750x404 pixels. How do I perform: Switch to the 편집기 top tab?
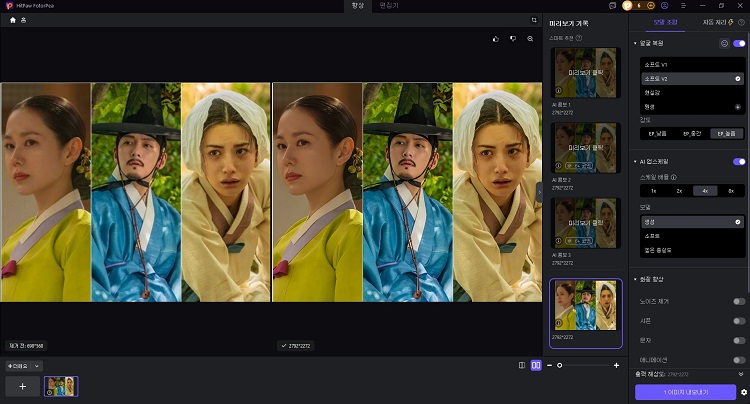[388, 6]
